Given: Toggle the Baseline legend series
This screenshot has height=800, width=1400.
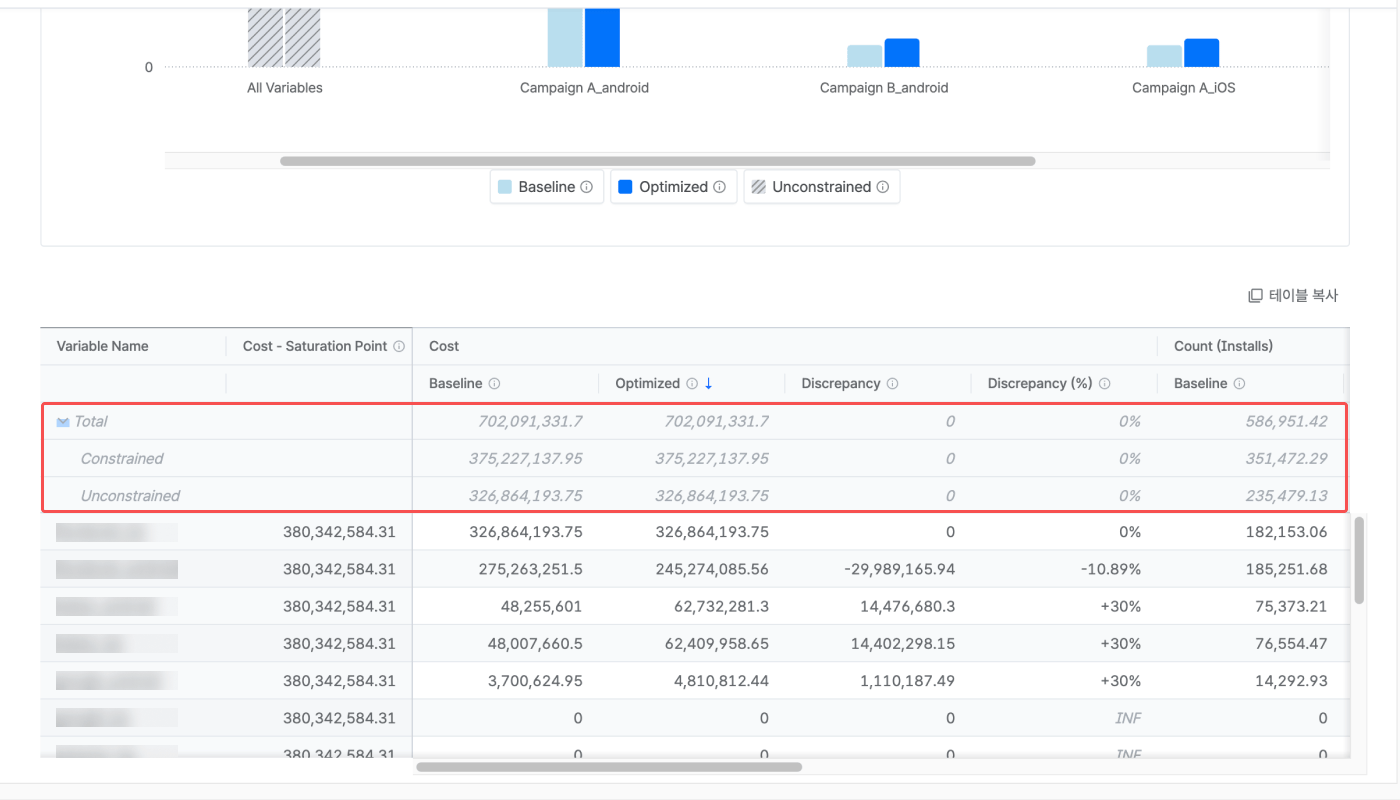Looking at the screenshot, I should point(546,187).
